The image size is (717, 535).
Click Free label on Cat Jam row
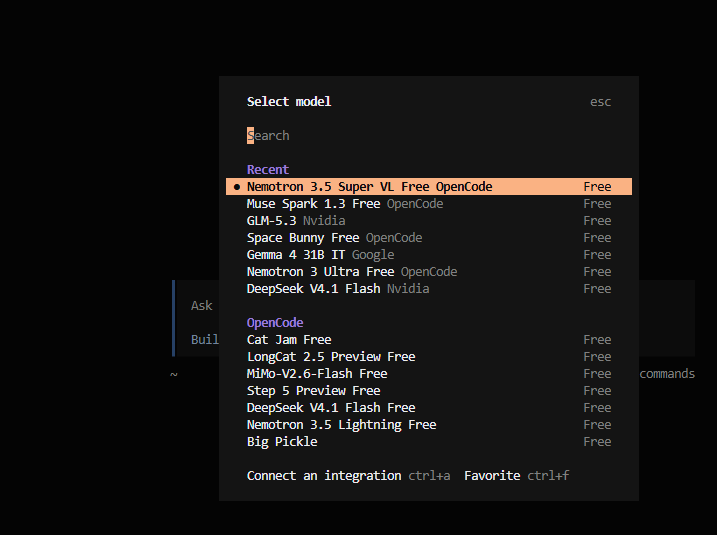click(x=597, y=340)
